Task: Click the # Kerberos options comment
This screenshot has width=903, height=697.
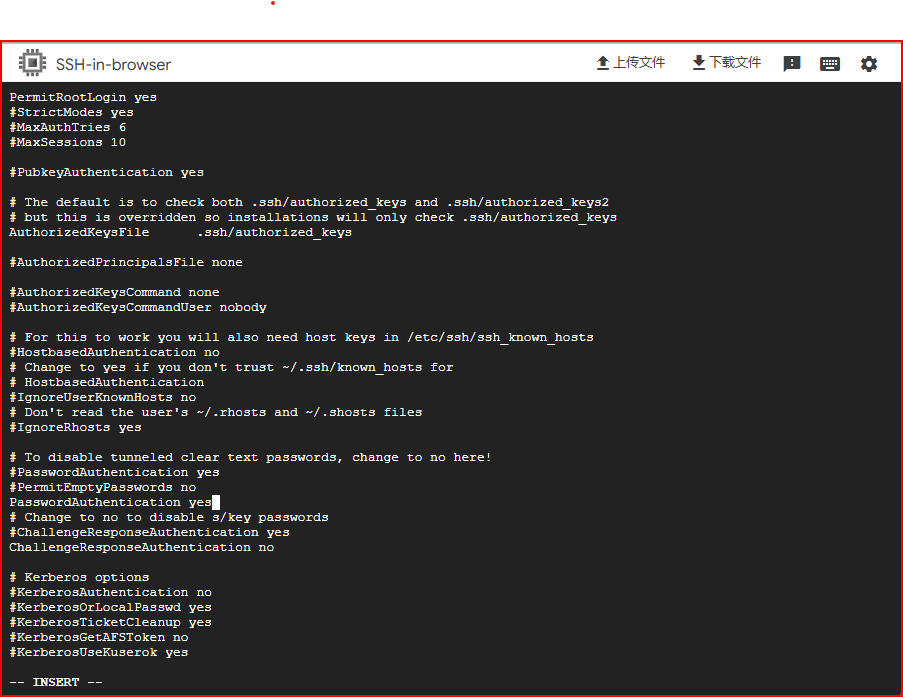Action: point(79,577)
